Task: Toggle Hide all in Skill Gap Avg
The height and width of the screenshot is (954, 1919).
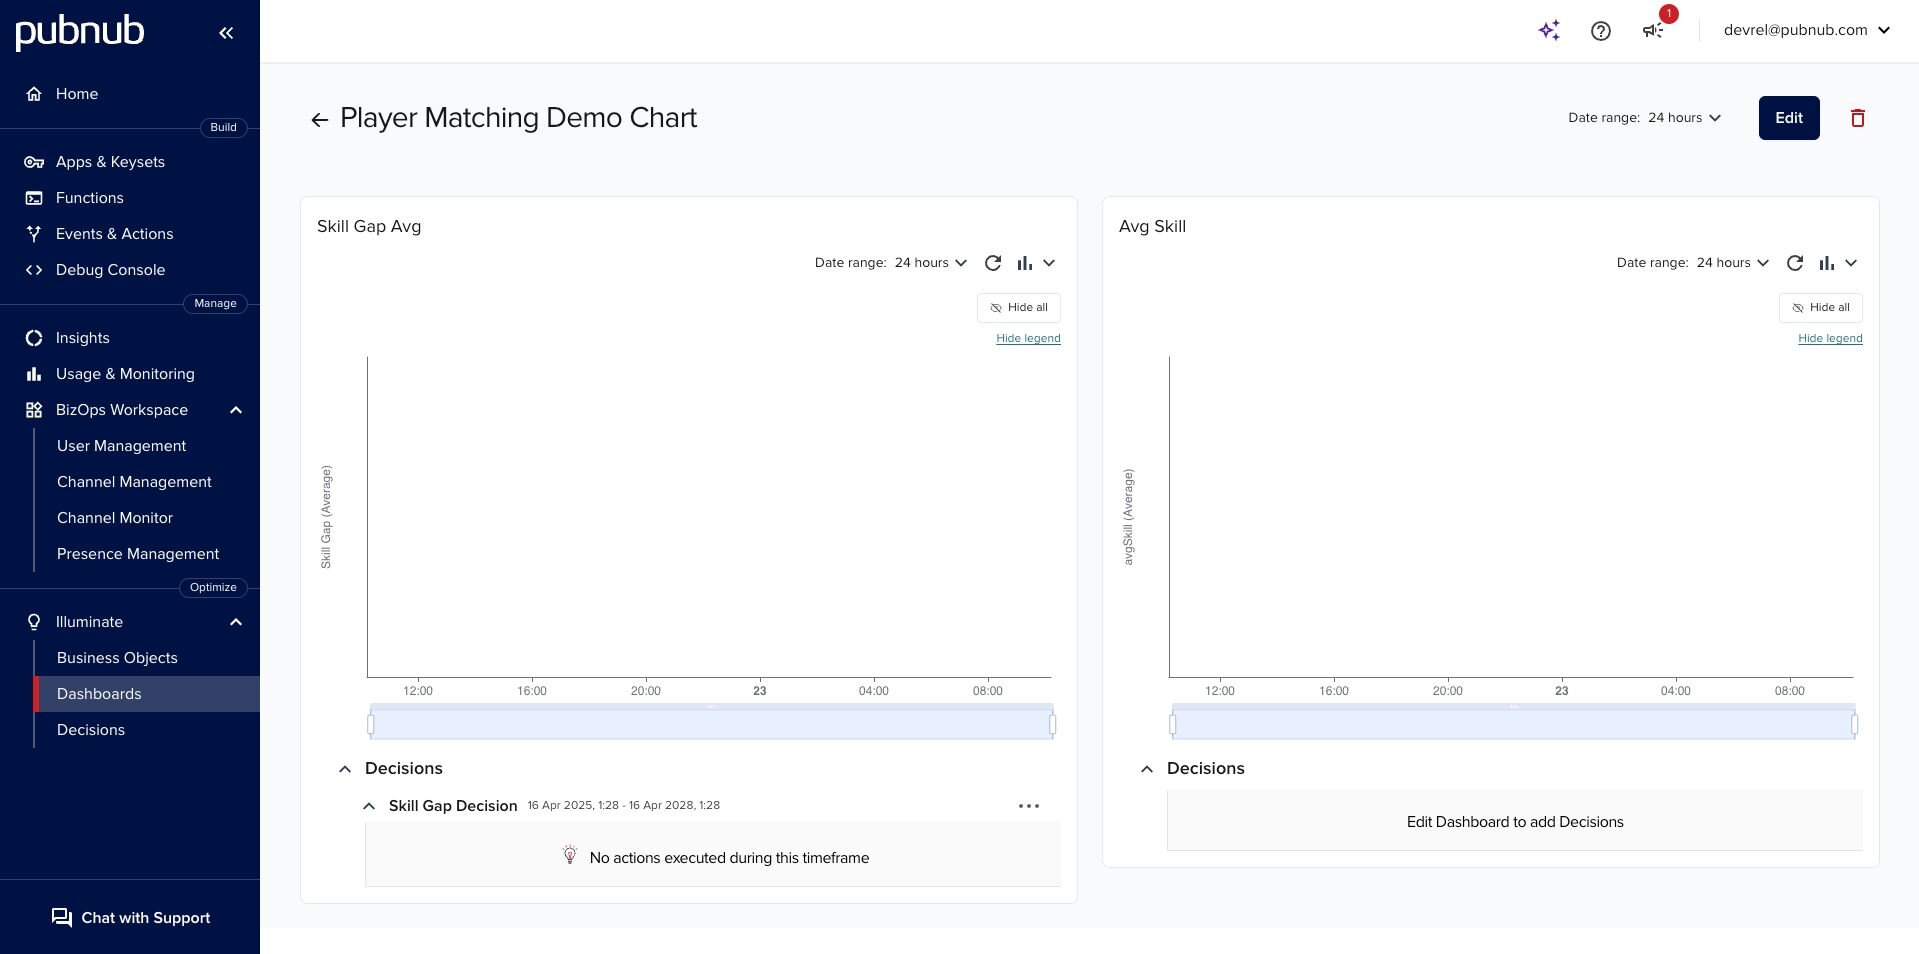Action: (1018, 308)
